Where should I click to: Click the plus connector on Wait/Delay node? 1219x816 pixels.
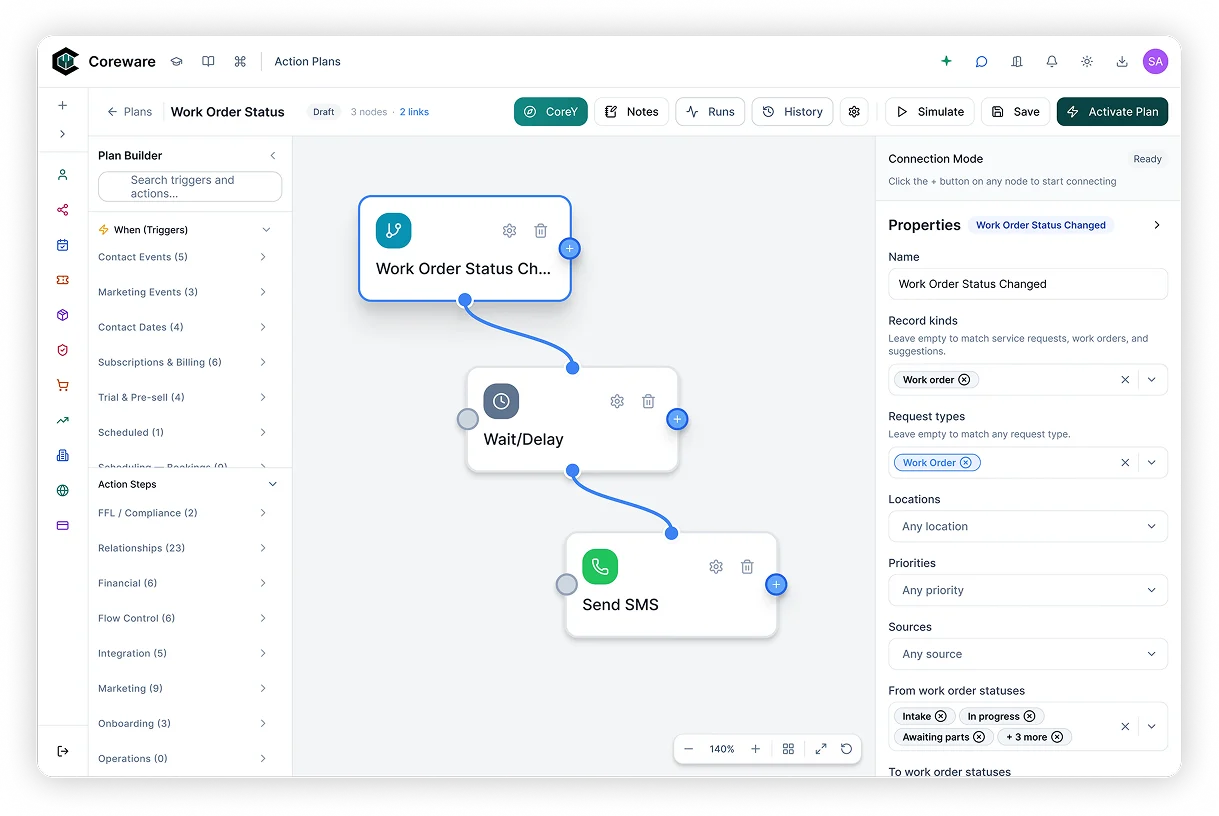tap(677, 420)
